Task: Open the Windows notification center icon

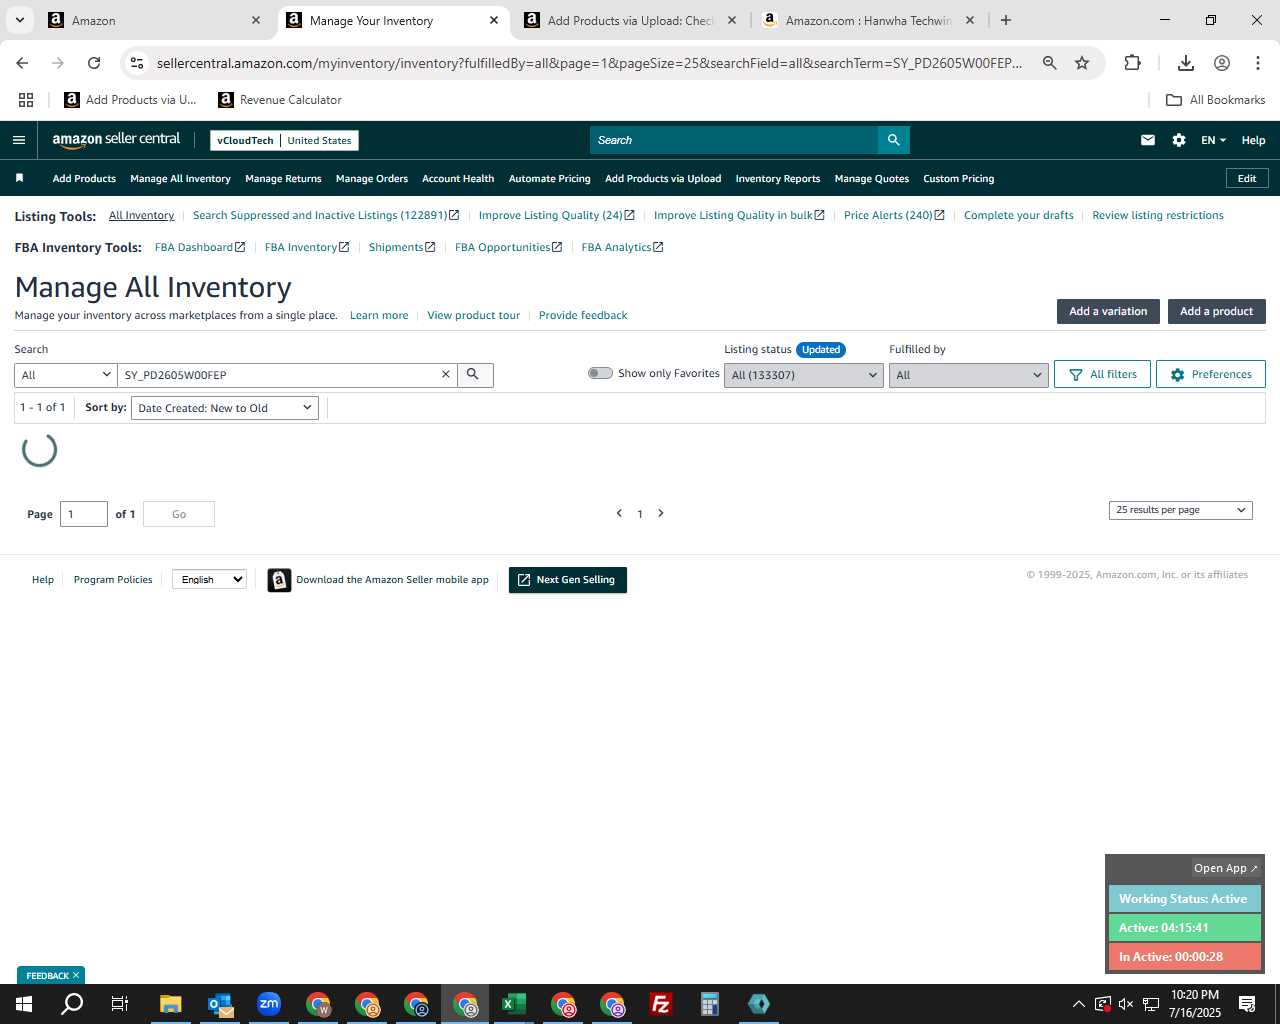Action: coord(1247,1004)
